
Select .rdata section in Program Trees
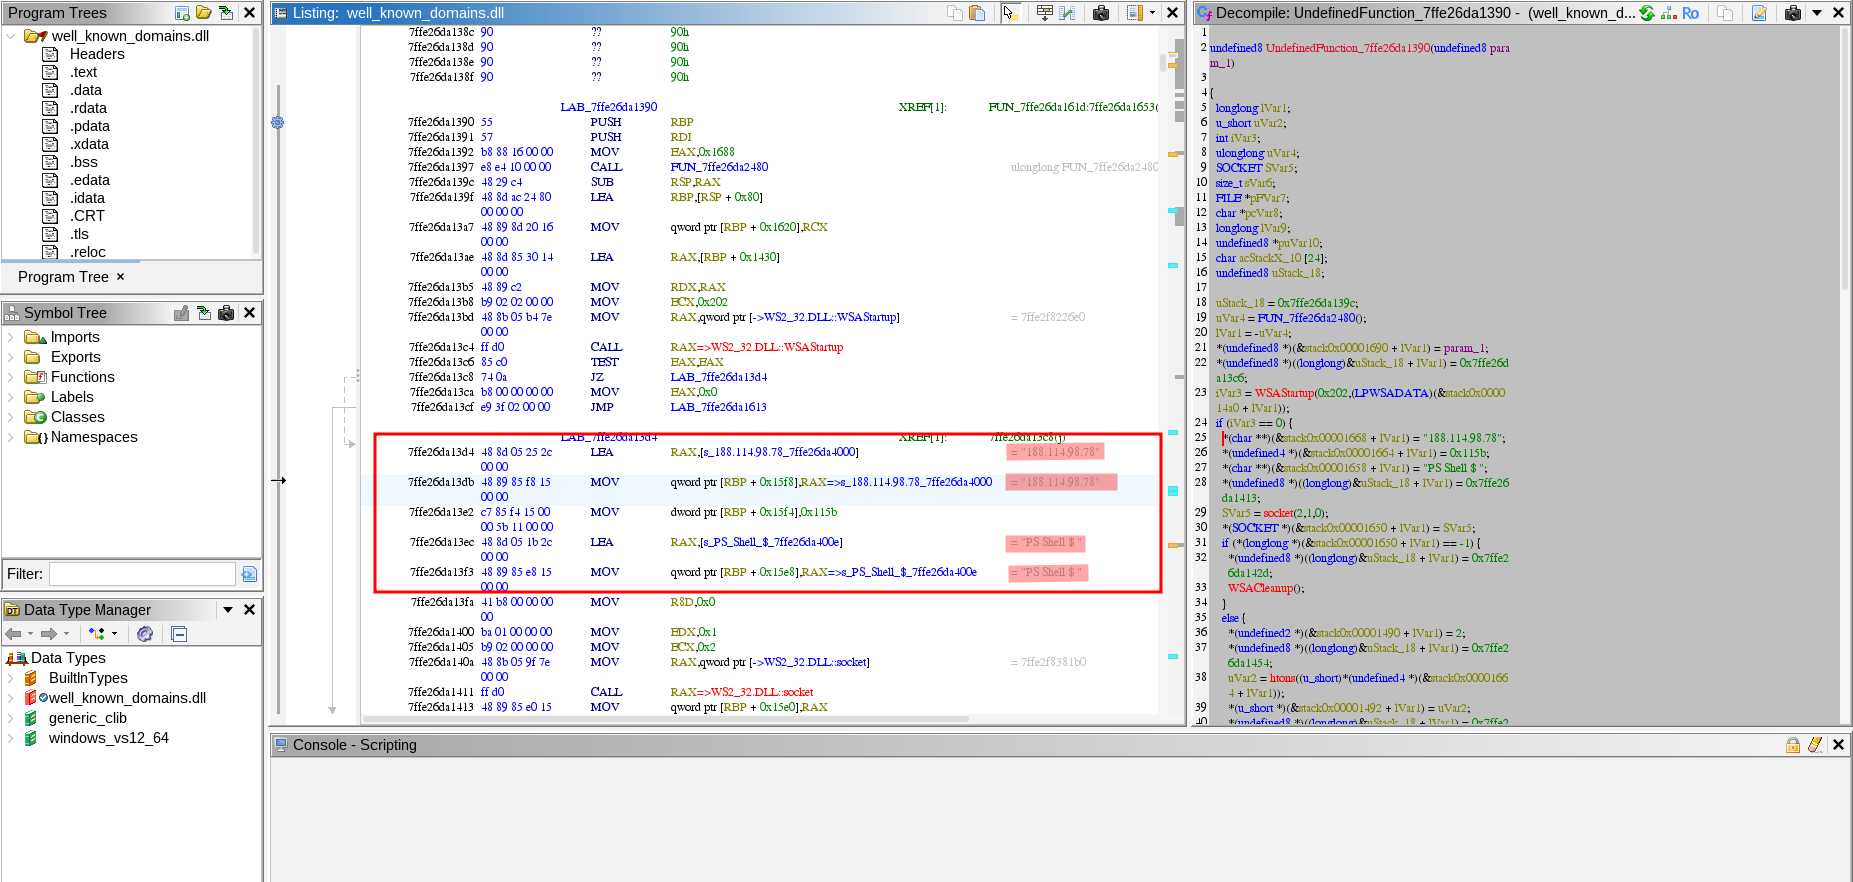[88, 108]
